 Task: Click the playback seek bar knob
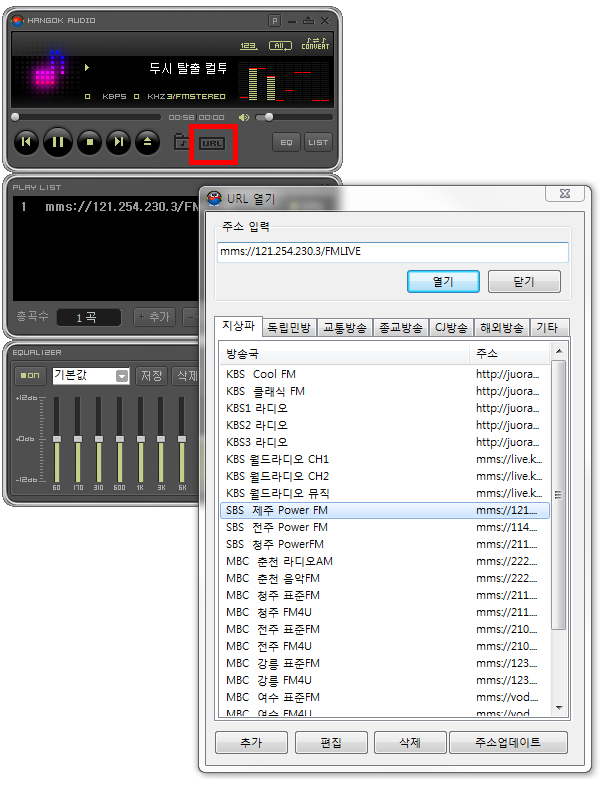(x=15, y=117)
